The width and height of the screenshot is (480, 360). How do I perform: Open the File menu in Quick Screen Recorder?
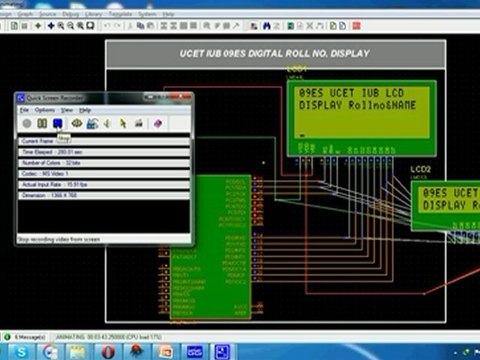(x=24, y=110)
